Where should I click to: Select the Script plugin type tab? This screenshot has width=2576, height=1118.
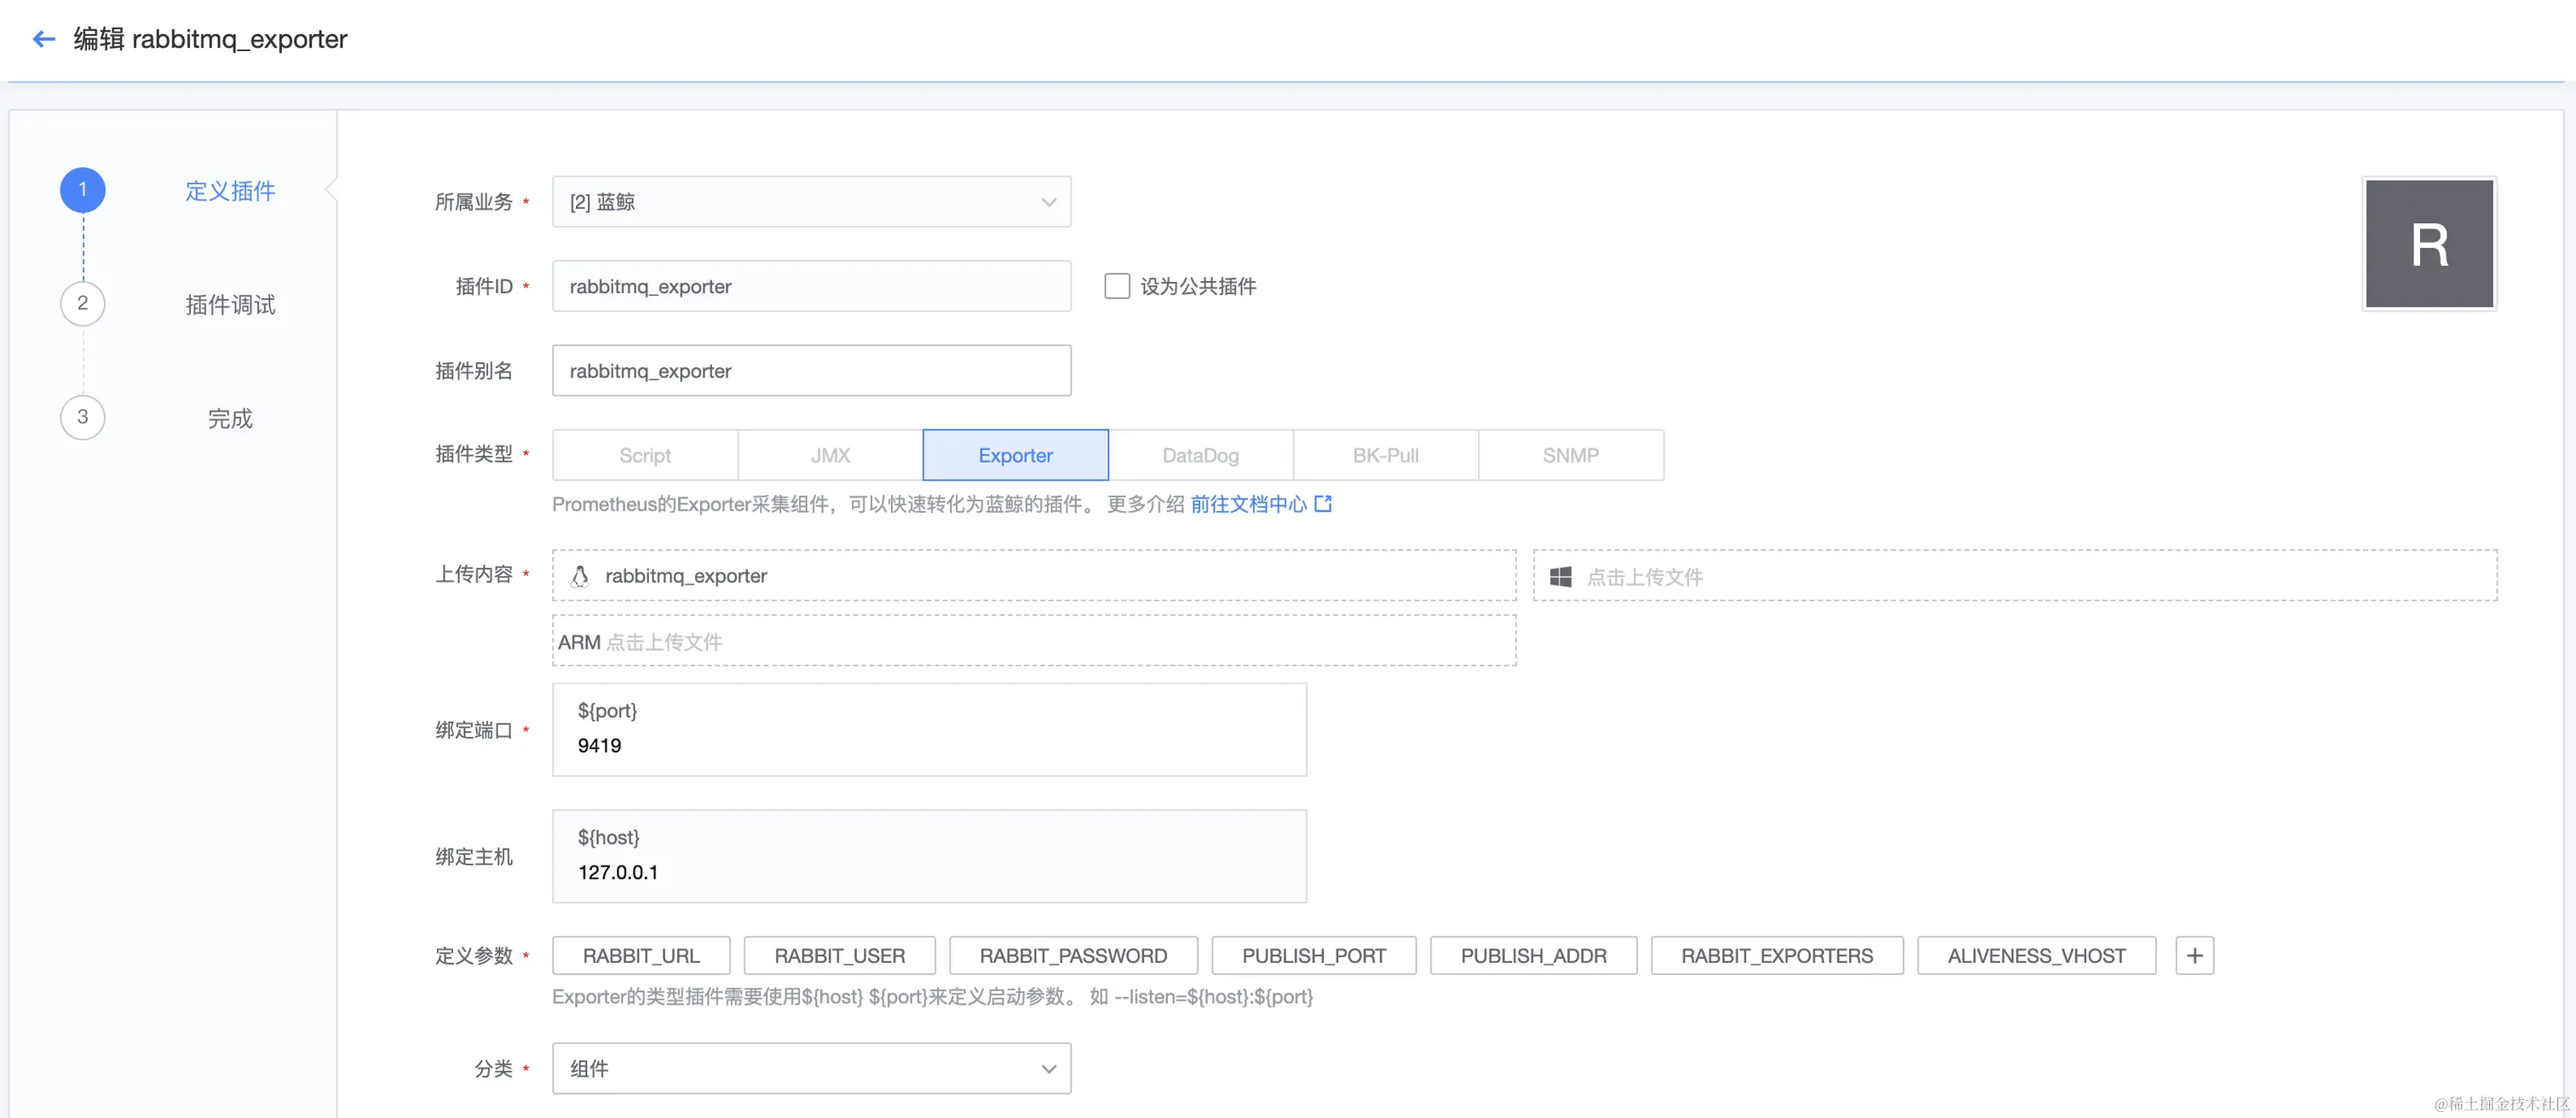pos(645,455)
